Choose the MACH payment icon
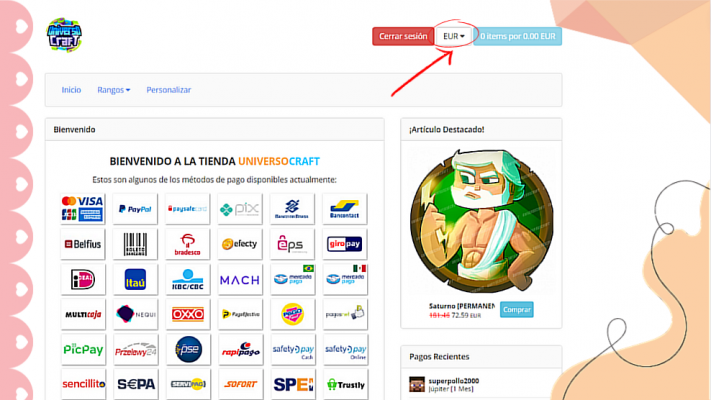 [x=240, y=279]
